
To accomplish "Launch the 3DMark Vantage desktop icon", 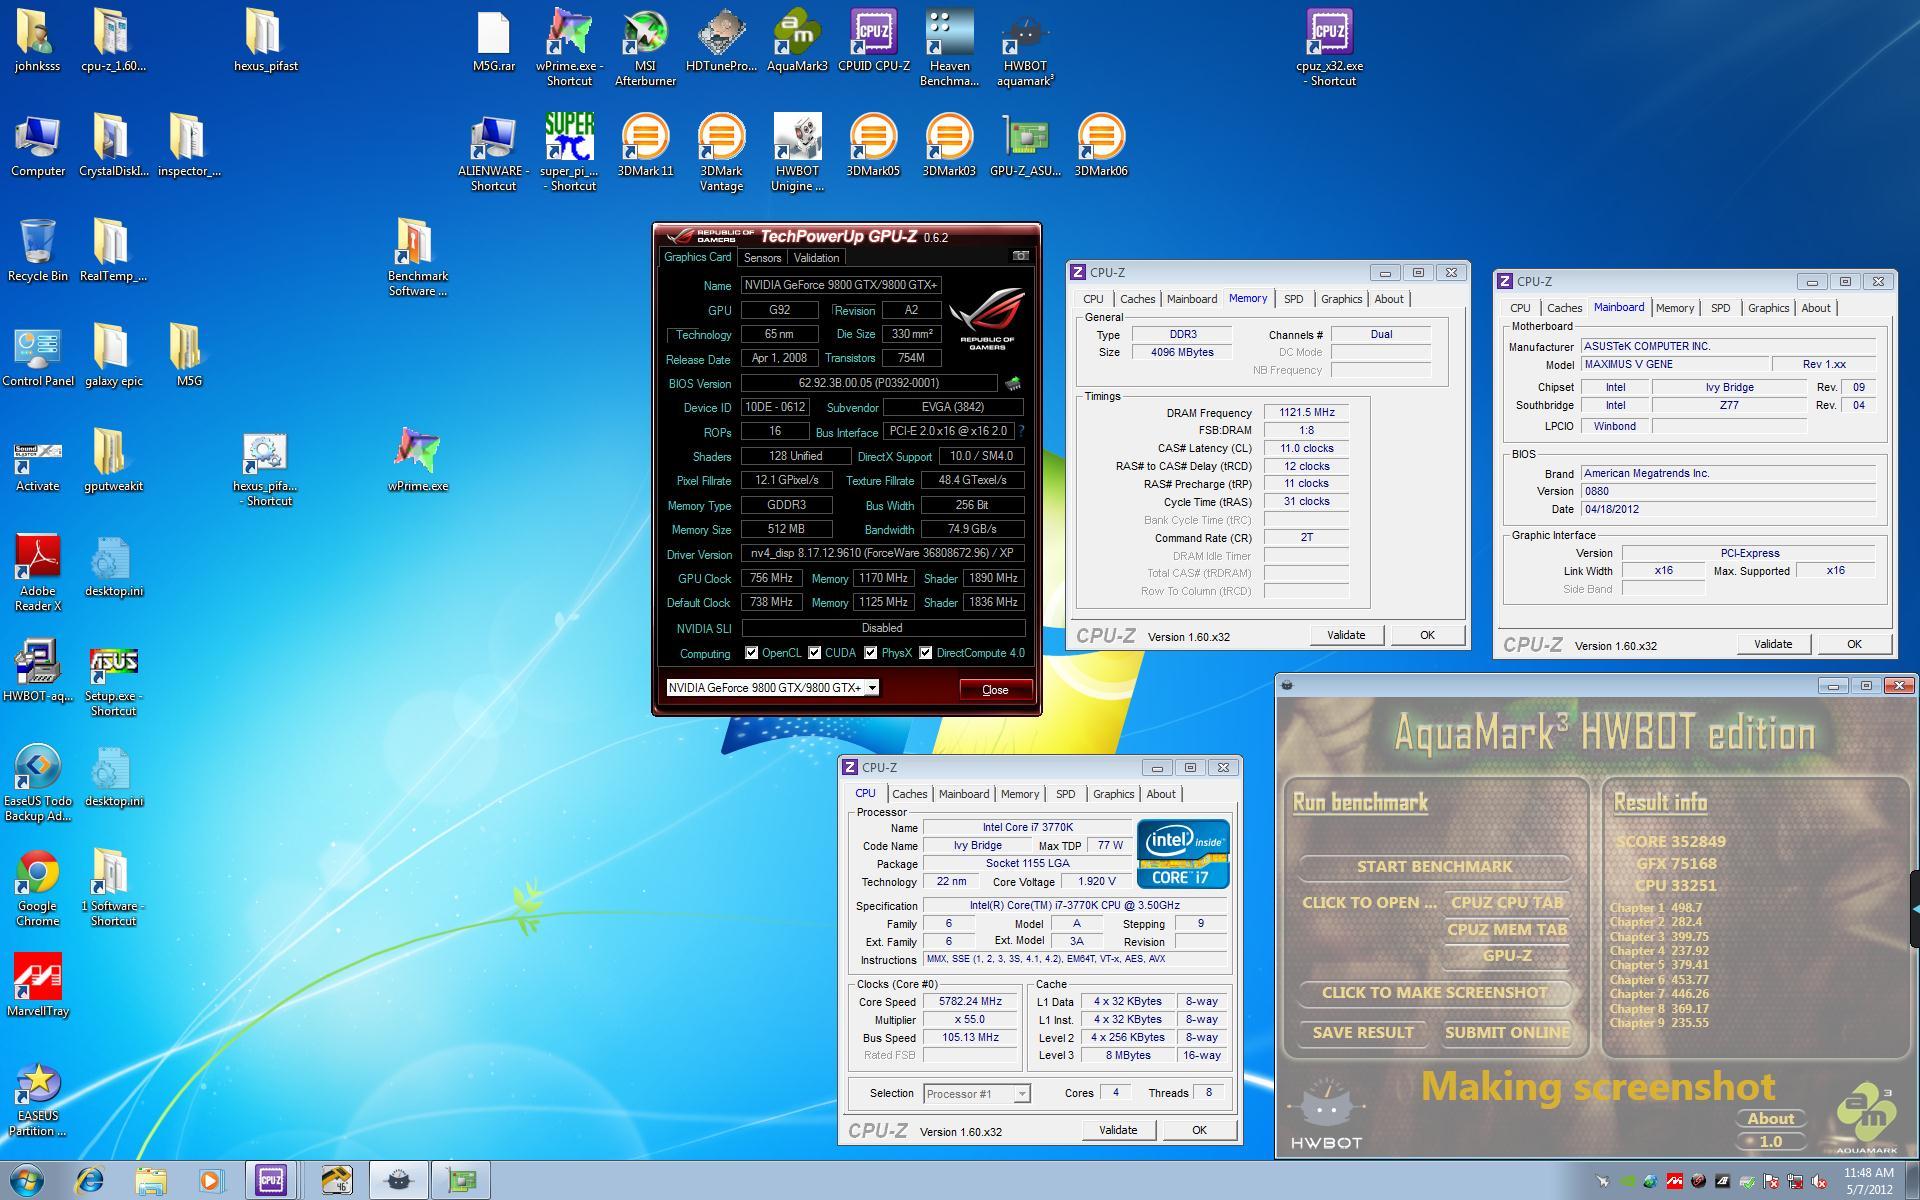I will click(x=721, y=152).
